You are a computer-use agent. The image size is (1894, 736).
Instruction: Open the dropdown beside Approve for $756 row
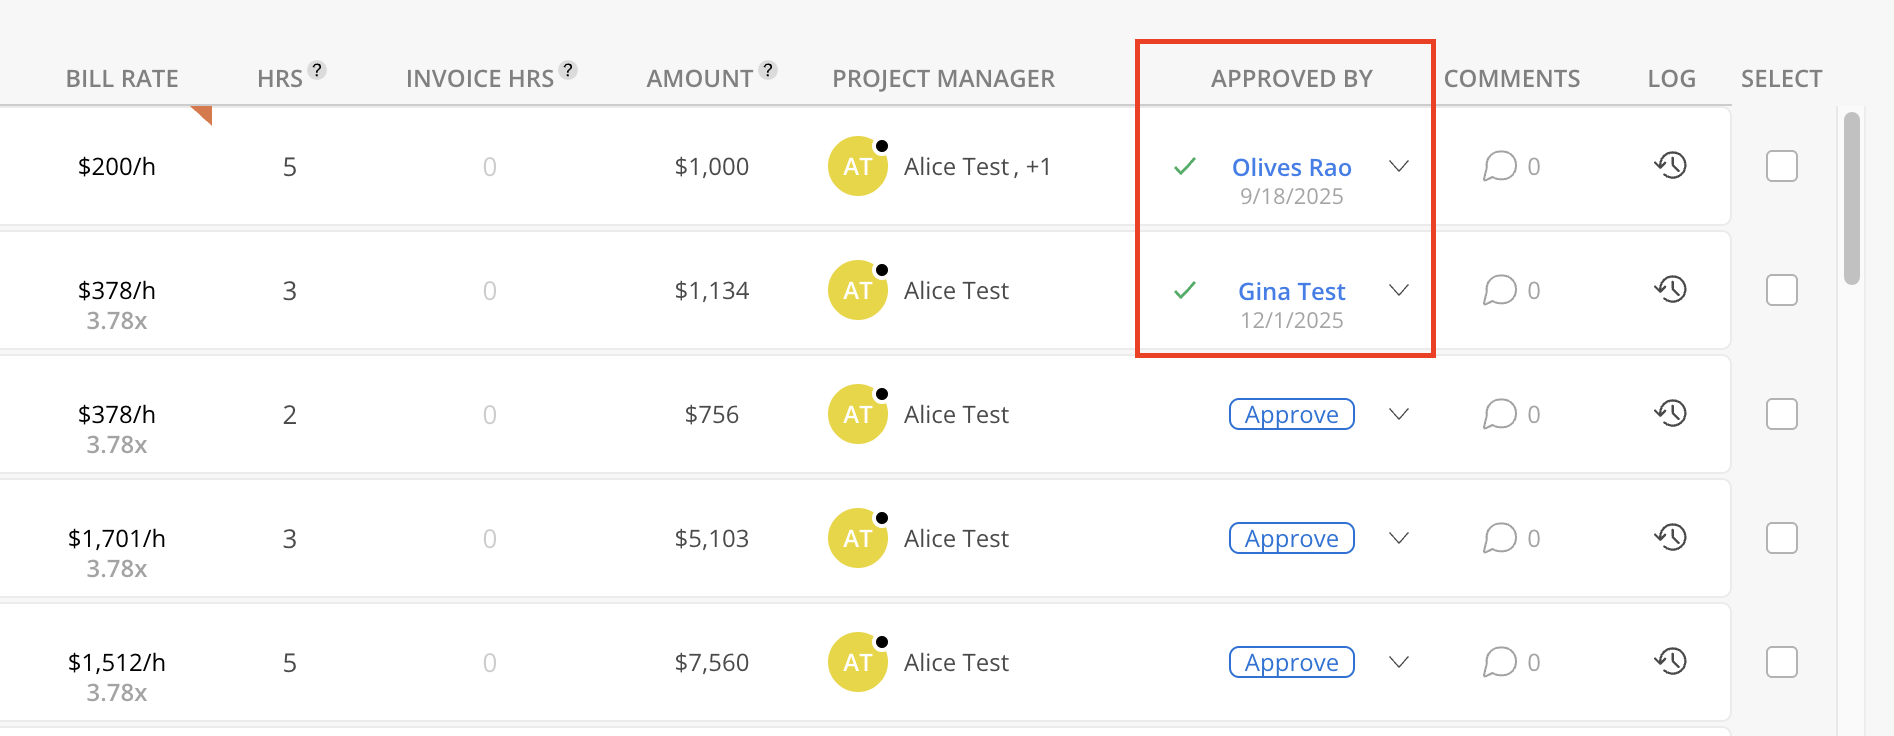[1399, 414]
